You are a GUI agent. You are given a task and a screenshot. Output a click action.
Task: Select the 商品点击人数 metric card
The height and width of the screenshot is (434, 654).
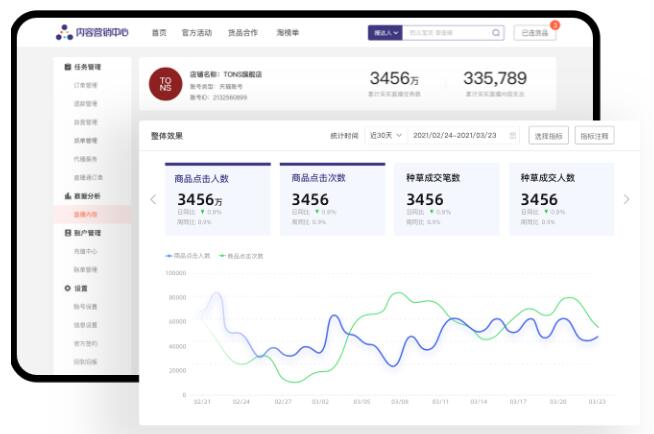coord(218,199)
